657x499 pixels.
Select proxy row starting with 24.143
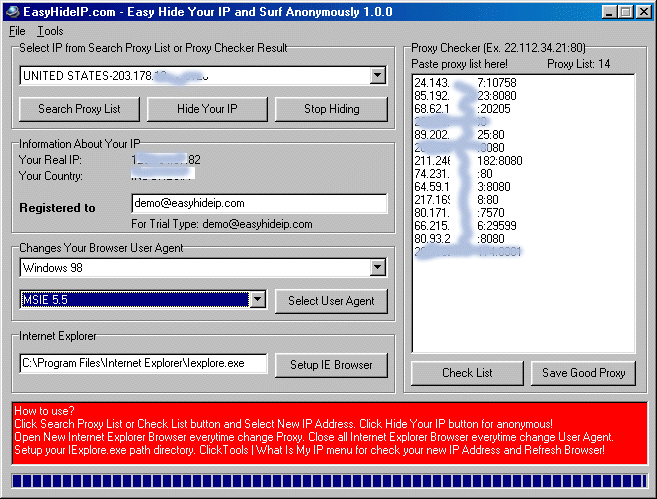click(x=465, y=83)
